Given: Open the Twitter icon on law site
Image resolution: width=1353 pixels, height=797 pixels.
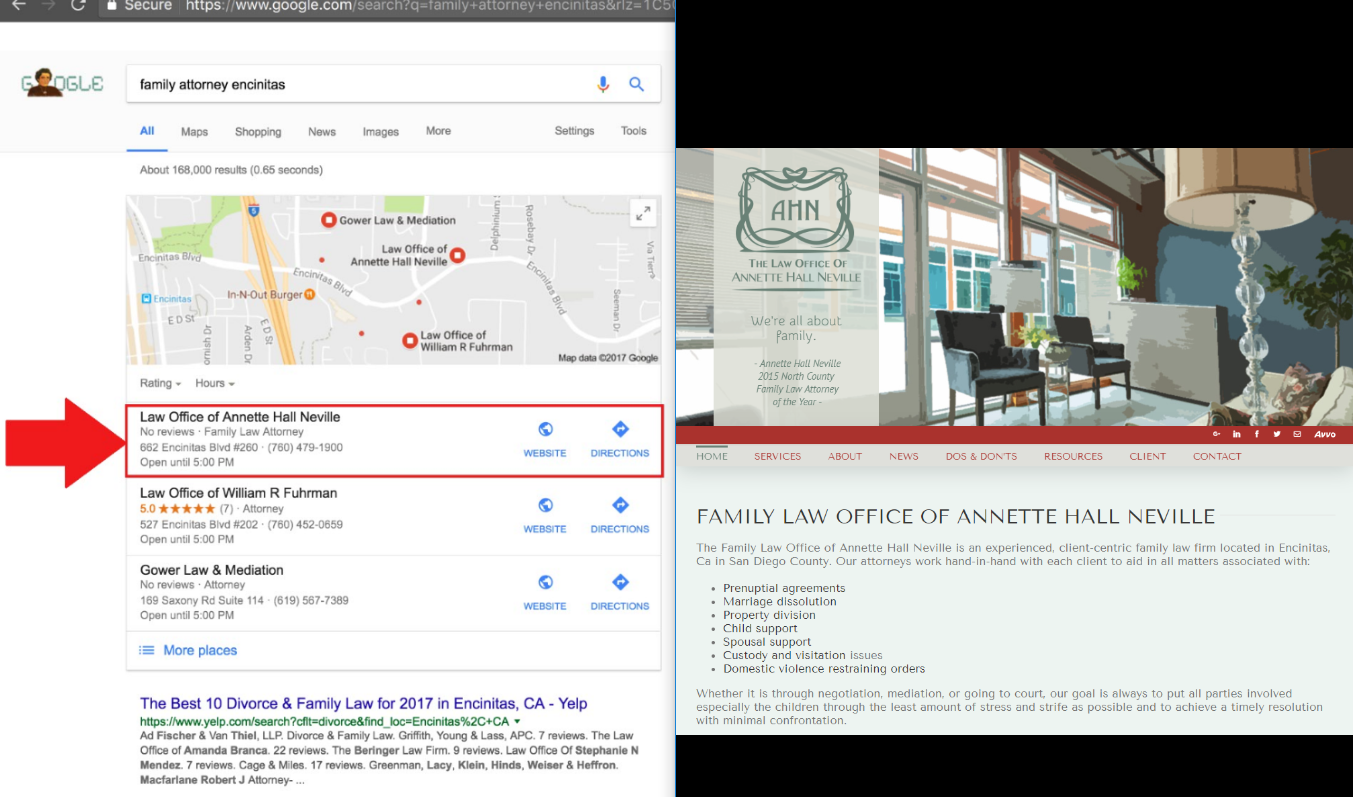Looking at the screenshot, I should point(1277,434).
